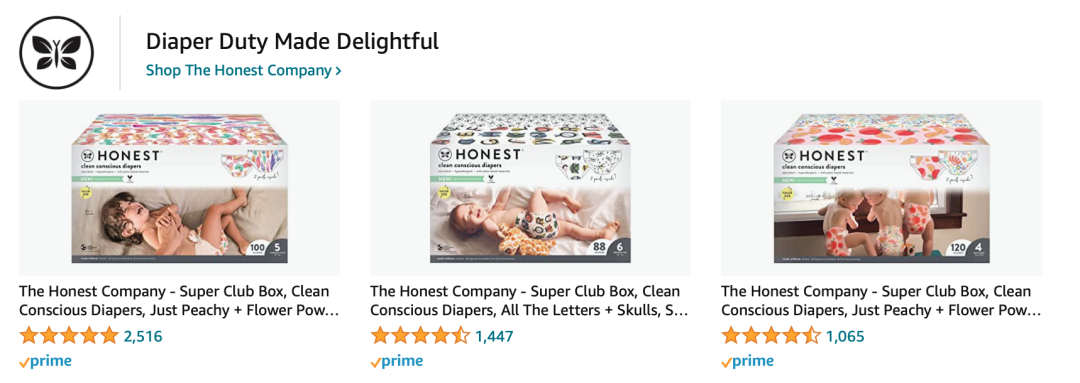1080x383 pixels.
Task: Click the Prime badge under third product
Action: click(747, 362)
